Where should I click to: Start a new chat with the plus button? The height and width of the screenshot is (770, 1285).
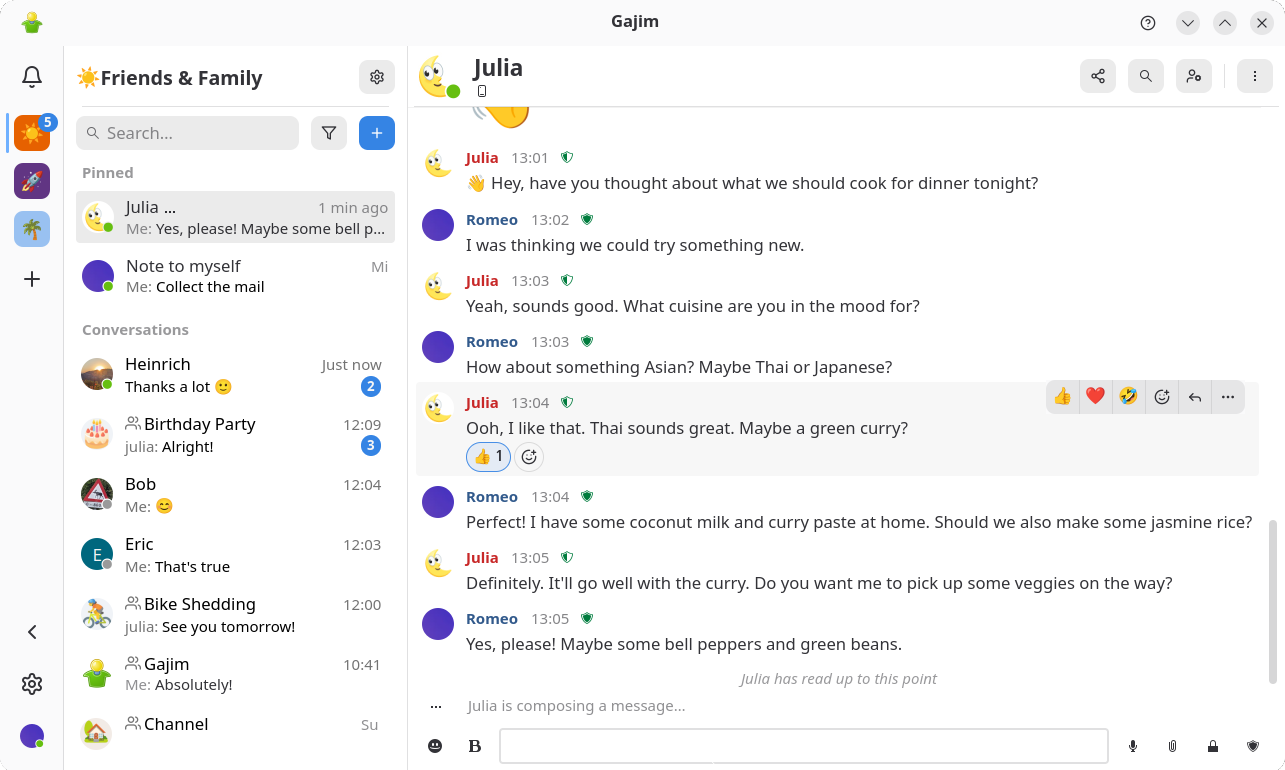[377, 133]
